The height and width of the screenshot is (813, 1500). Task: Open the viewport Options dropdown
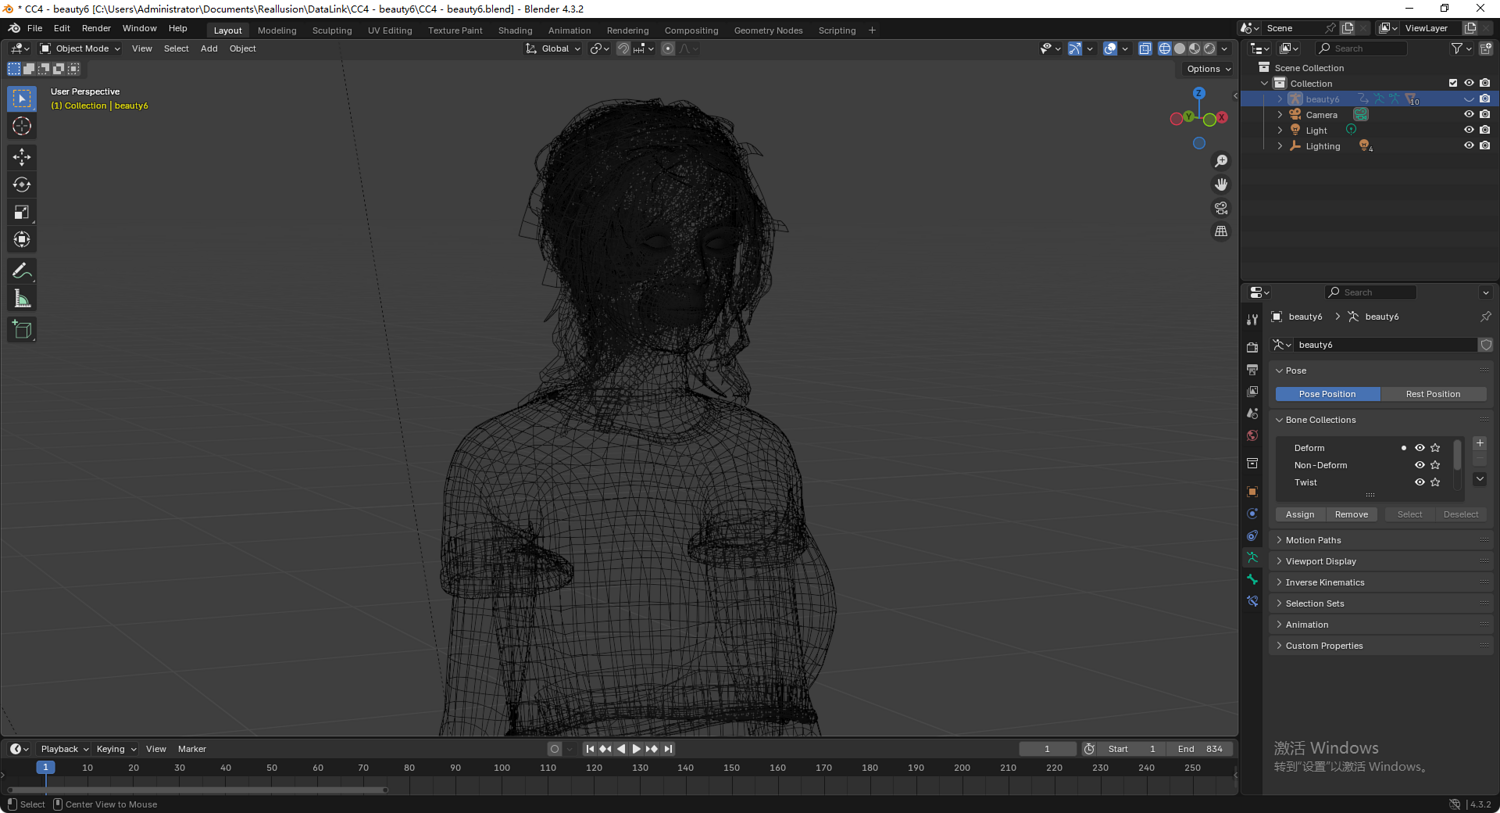[x=1208, y=69]
